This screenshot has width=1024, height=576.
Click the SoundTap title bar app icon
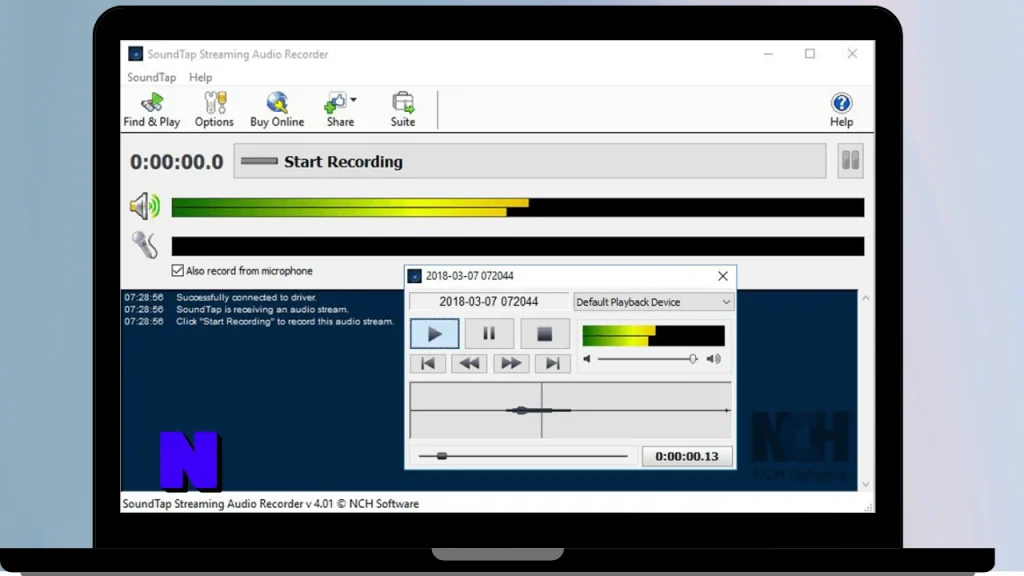coord(135,54)
